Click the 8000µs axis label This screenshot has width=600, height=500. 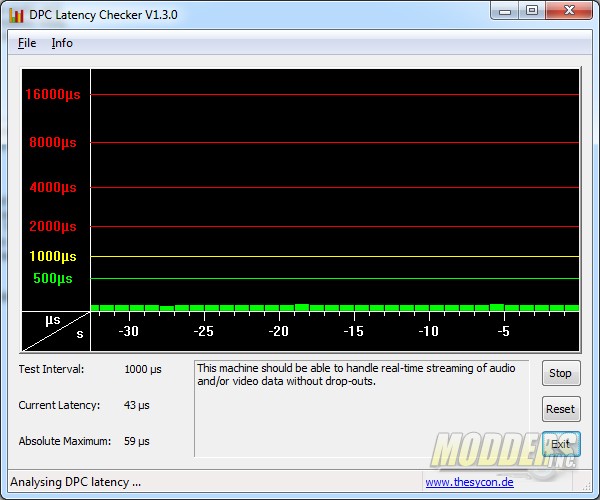[53, 142]
